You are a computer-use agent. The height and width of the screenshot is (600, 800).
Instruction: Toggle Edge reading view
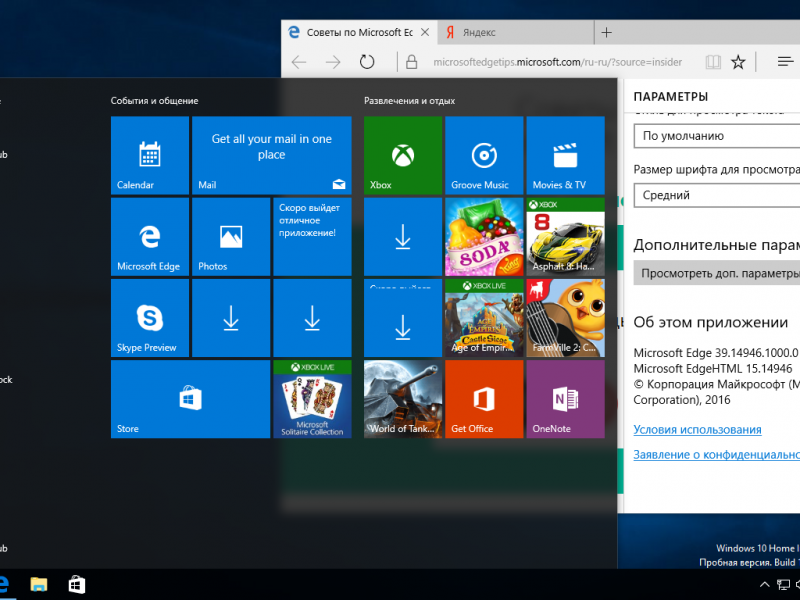(x=713, y=62)
